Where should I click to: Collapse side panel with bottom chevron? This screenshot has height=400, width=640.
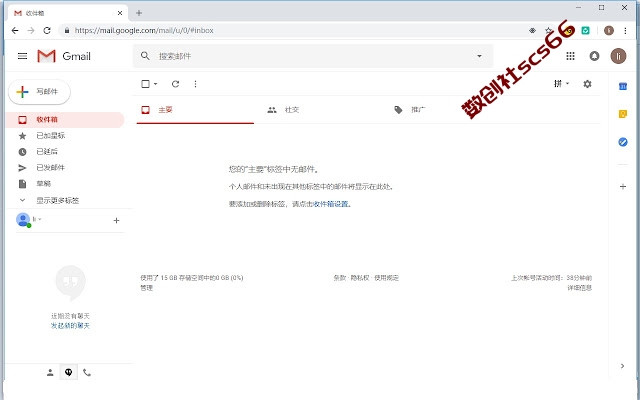[622, 366]
